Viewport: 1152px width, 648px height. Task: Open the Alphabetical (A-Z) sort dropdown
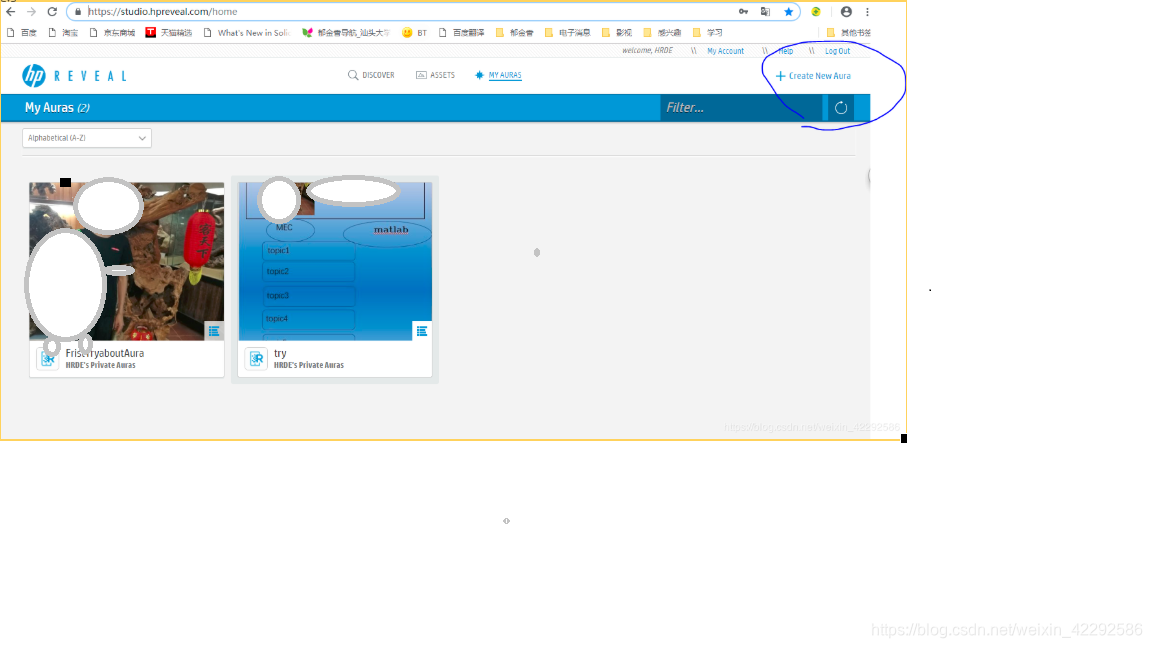(87, 138)
